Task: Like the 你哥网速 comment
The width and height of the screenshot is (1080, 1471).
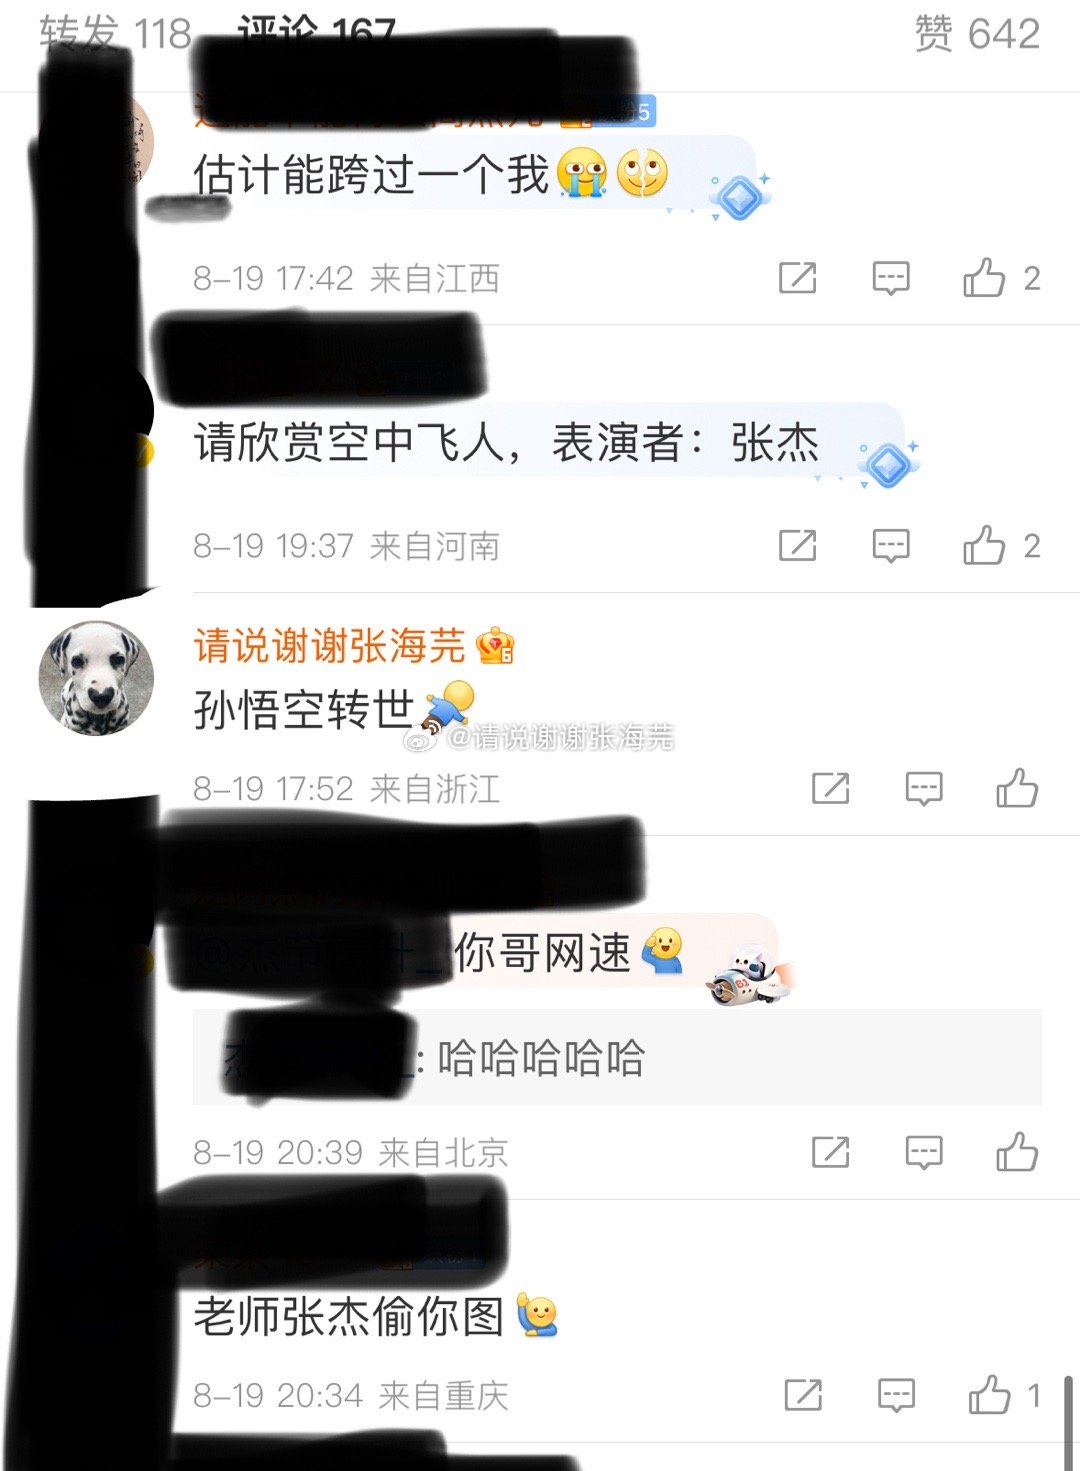Action: coord(1017,1152)
